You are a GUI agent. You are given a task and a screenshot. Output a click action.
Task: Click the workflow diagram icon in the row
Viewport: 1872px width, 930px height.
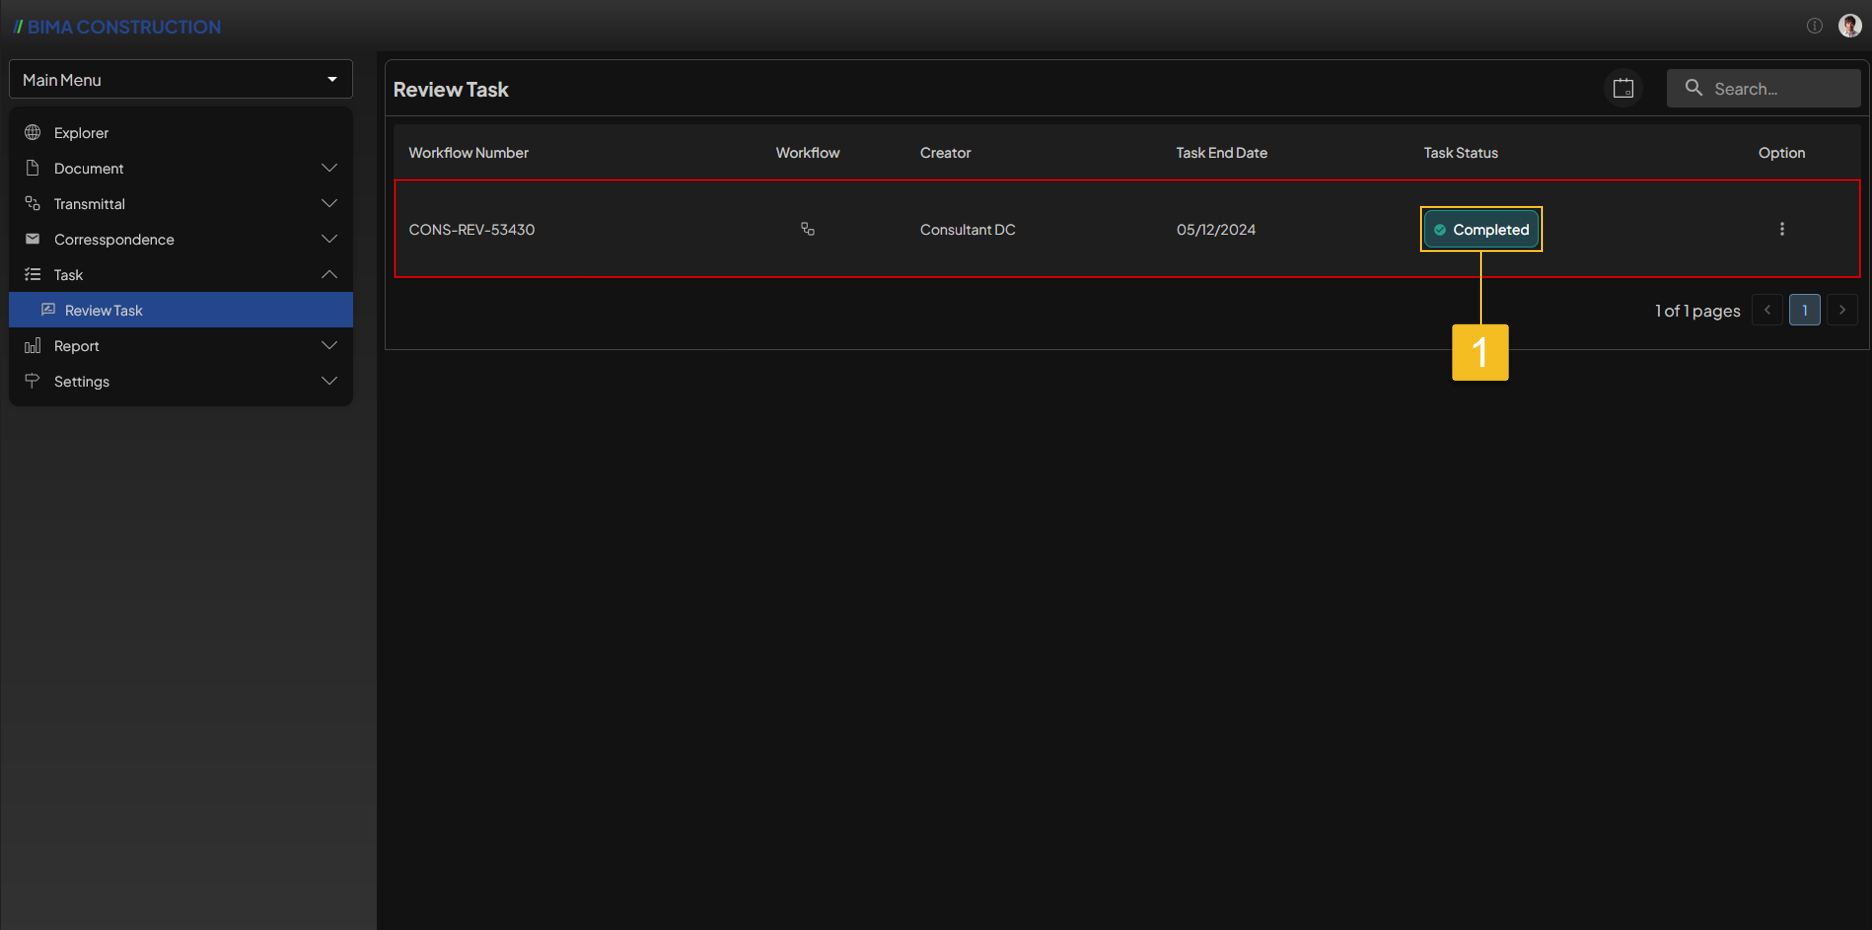coord(807,229)
